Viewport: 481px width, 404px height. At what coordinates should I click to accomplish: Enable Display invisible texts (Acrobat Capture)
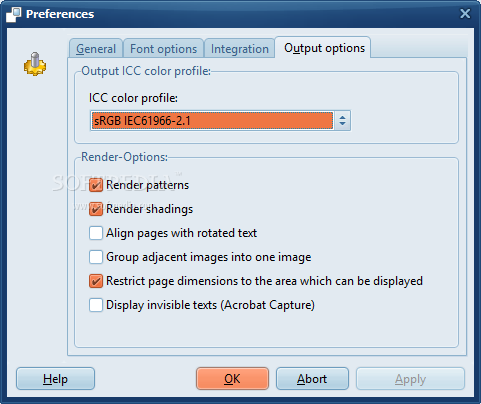(96, 305)
